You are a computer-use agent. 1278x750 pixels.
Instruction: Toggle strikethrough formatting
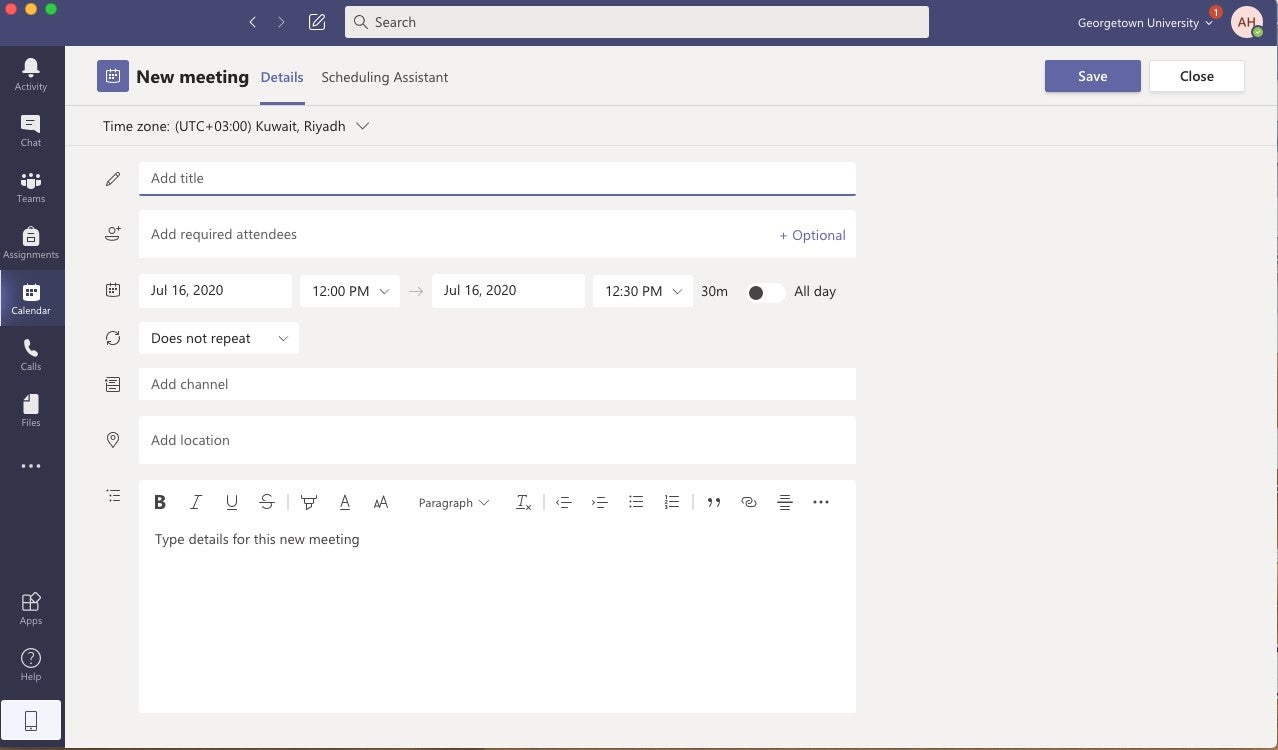point(267,502)
